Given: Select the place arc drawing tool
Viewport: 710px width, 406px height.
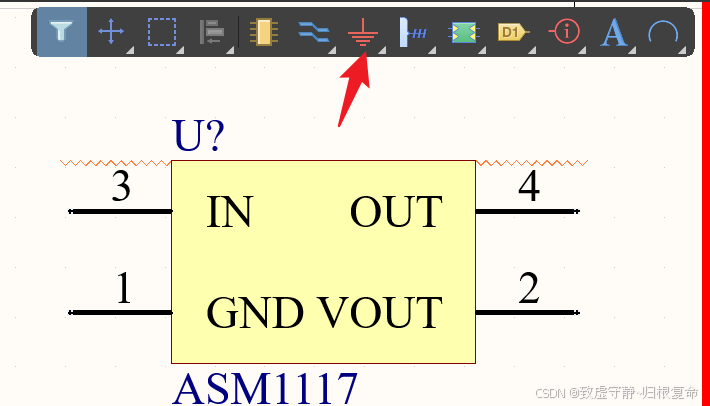Looking at the screenshot, I should pos(663,33).
